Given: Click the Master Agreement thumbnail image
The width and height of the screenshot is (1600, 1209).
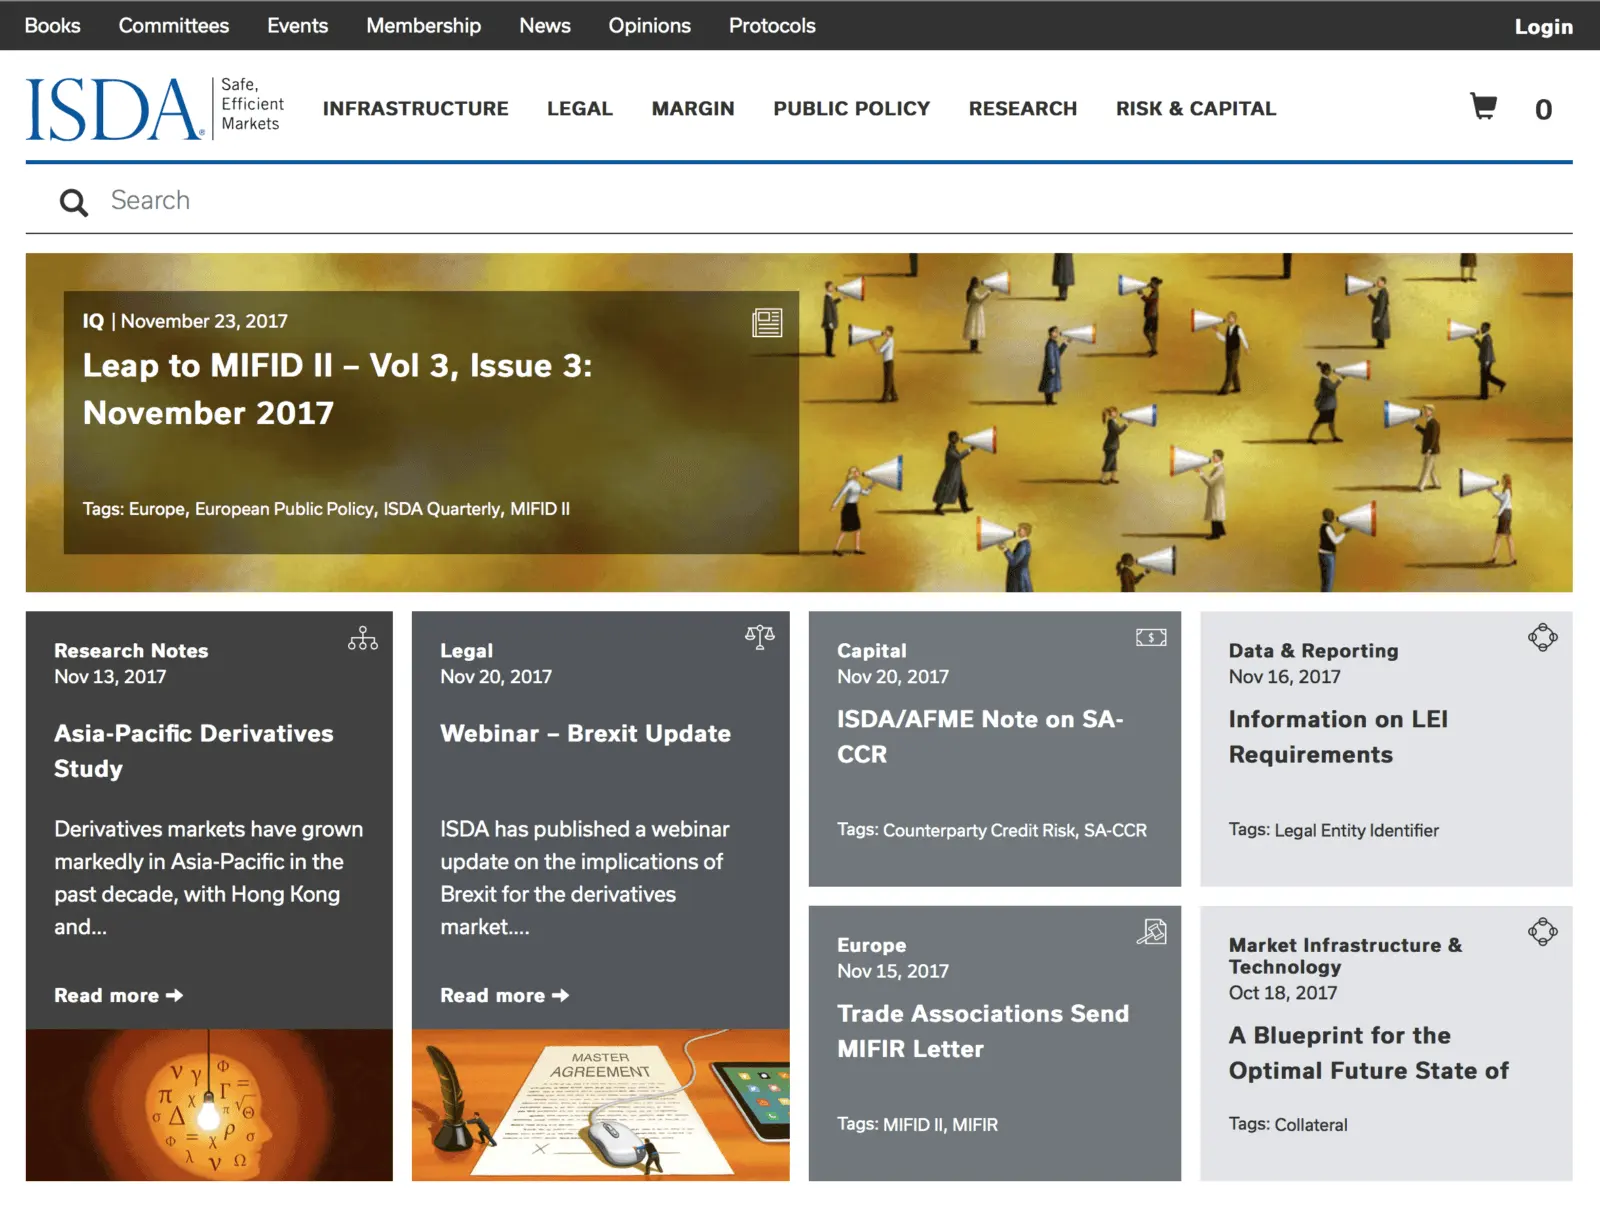Looking at the screenshot, I should click(x=600, y=1105).
